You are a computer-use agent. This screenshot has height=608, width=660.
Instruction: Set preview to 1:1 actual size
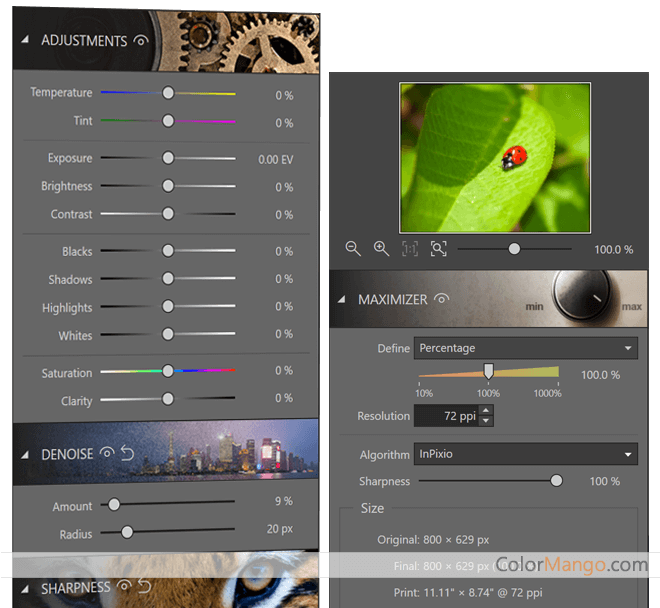[410, 249]
